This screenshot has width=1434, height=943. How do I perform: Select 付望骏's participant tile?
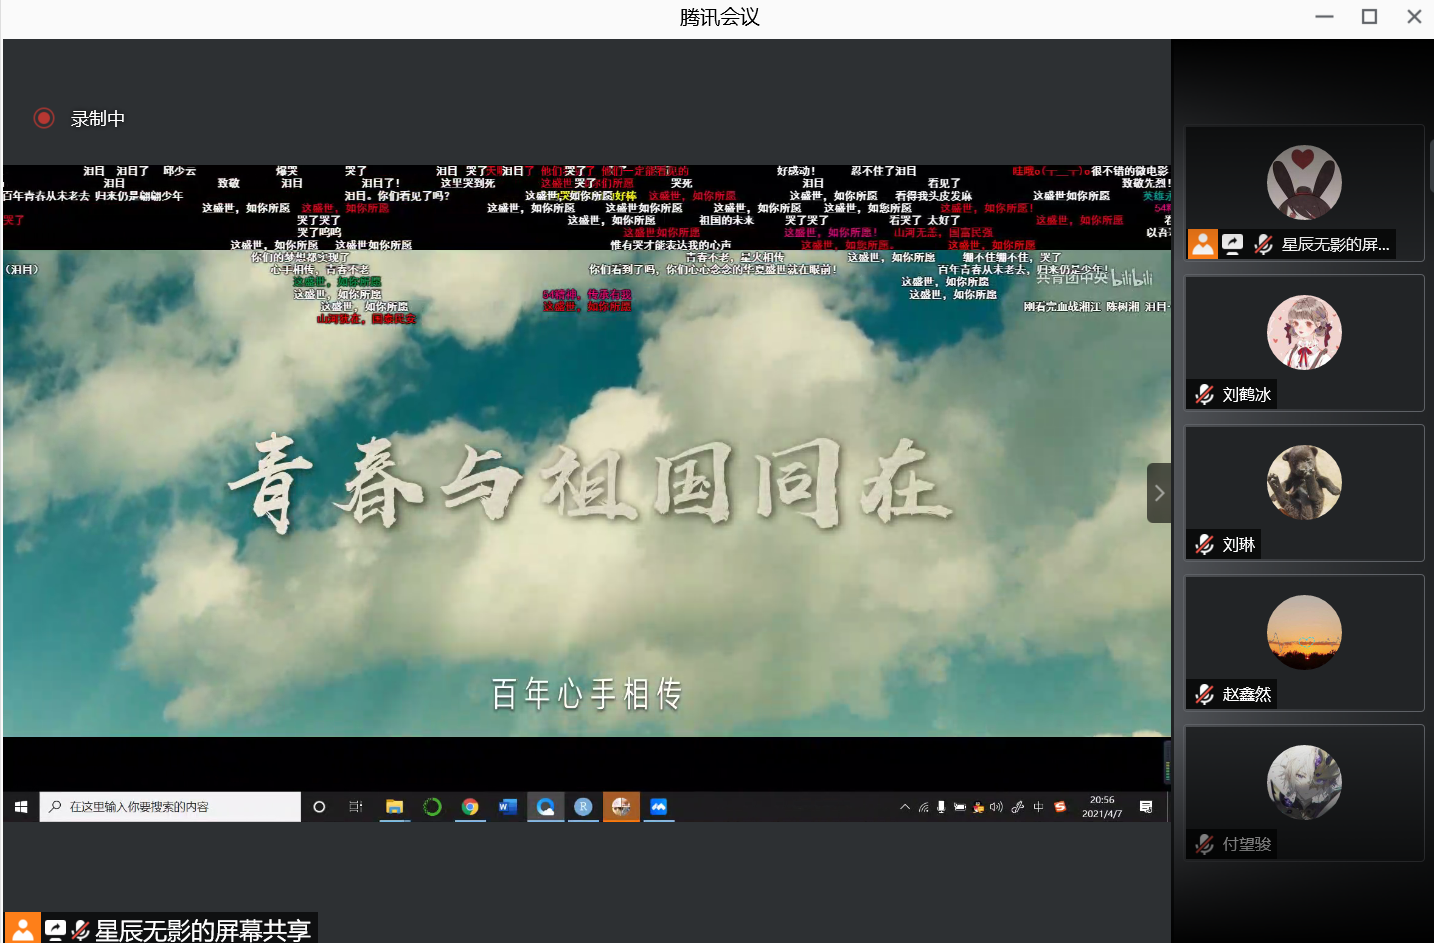(x=1304, y=792)
